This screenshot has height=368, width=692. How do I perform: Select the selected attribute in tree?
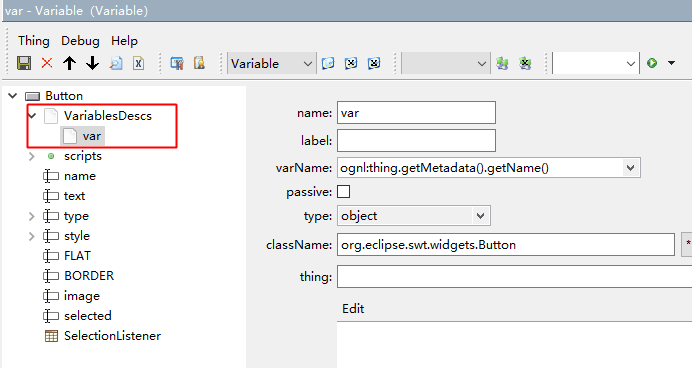pyautogui.click(x=87, y=316)
